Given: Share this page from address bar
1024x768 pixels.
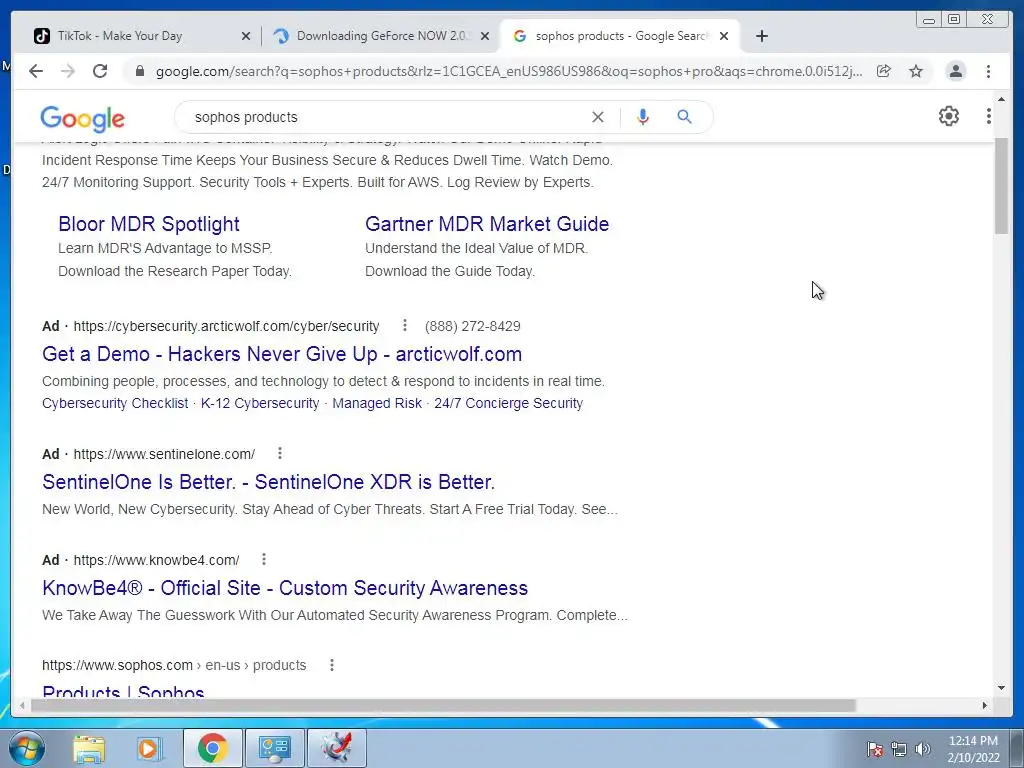Looking at the screenshot, I should pos(884,71).
